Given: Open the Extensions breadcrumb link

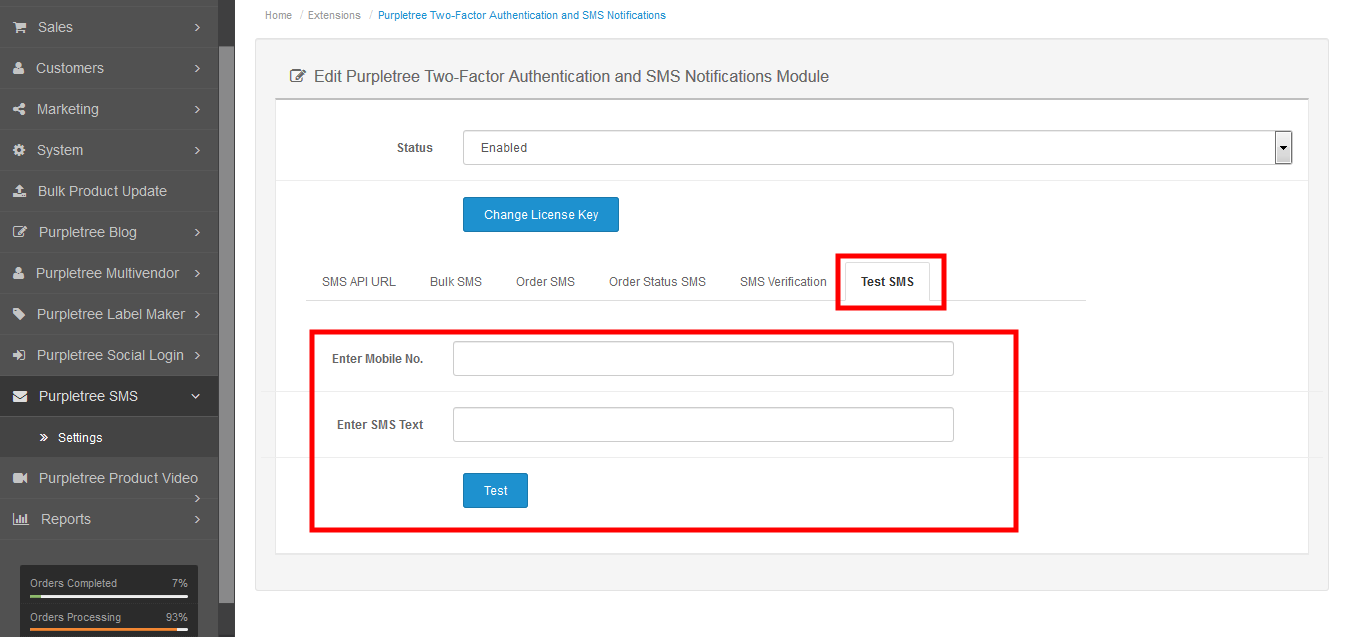Looking at the screenshot, I should (x=334, y=15).
